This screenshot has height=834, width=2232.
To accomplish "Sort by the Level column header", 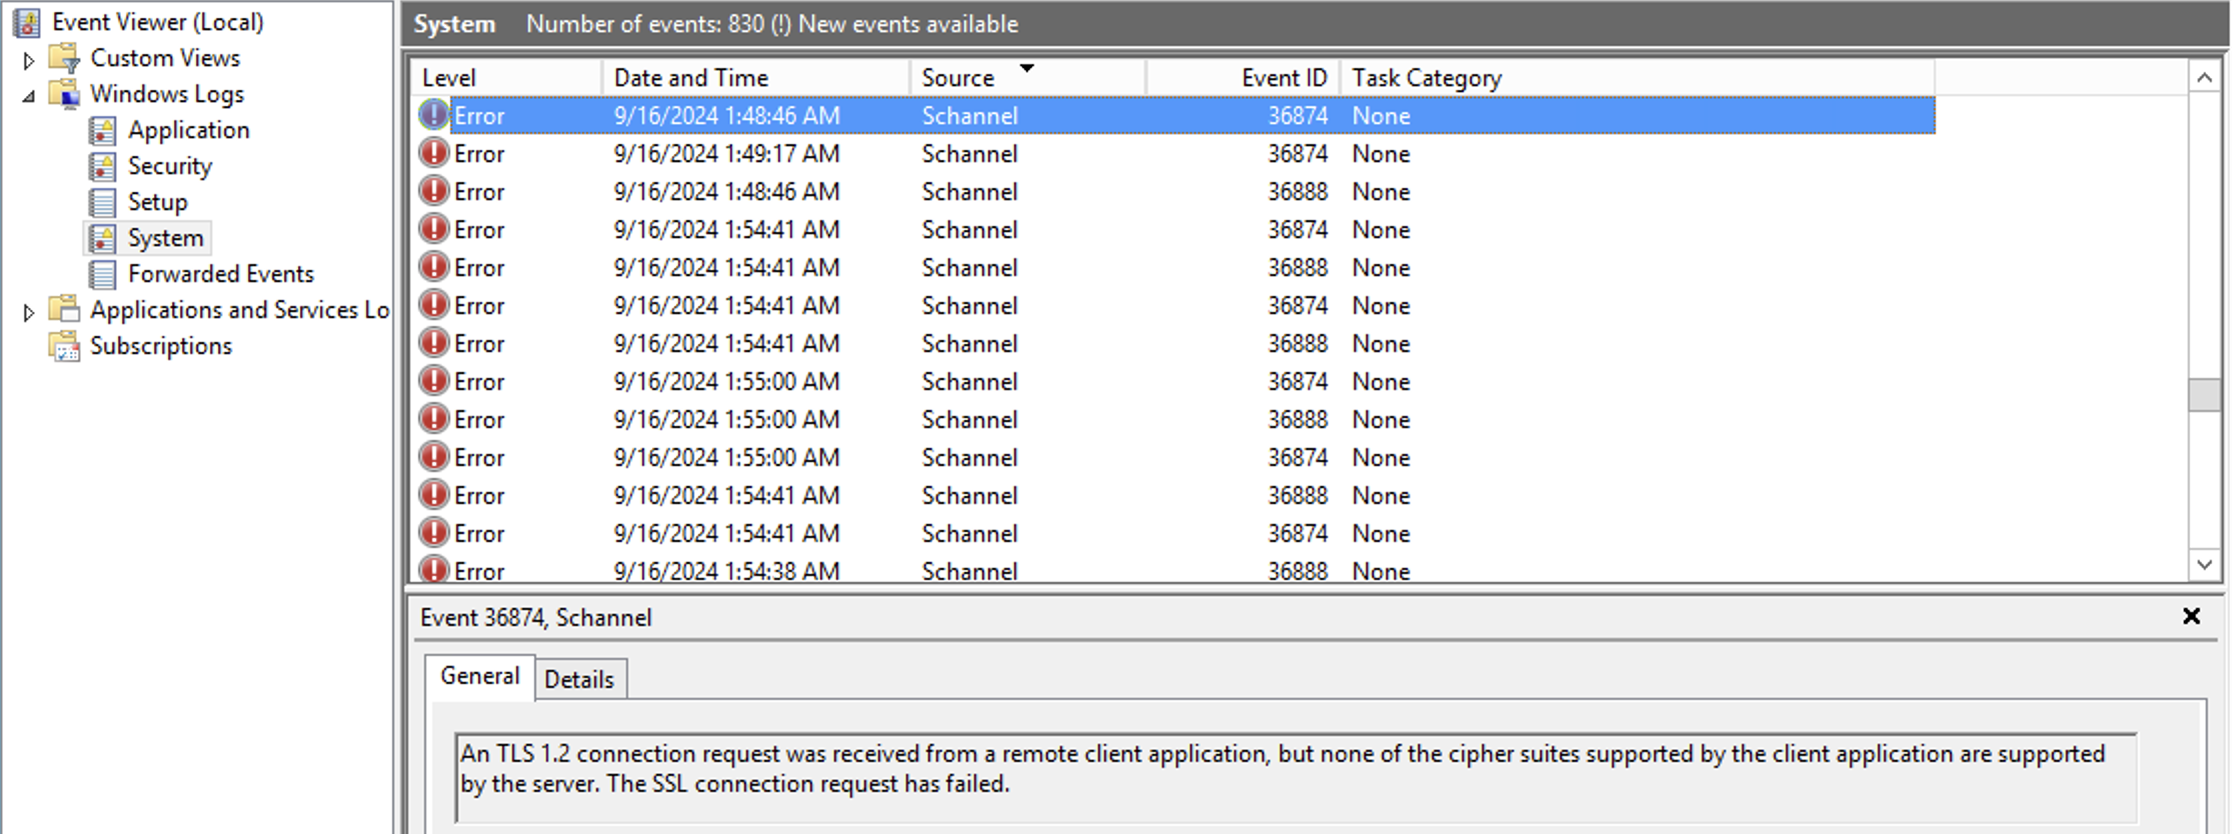I will [x=505, y=78].
